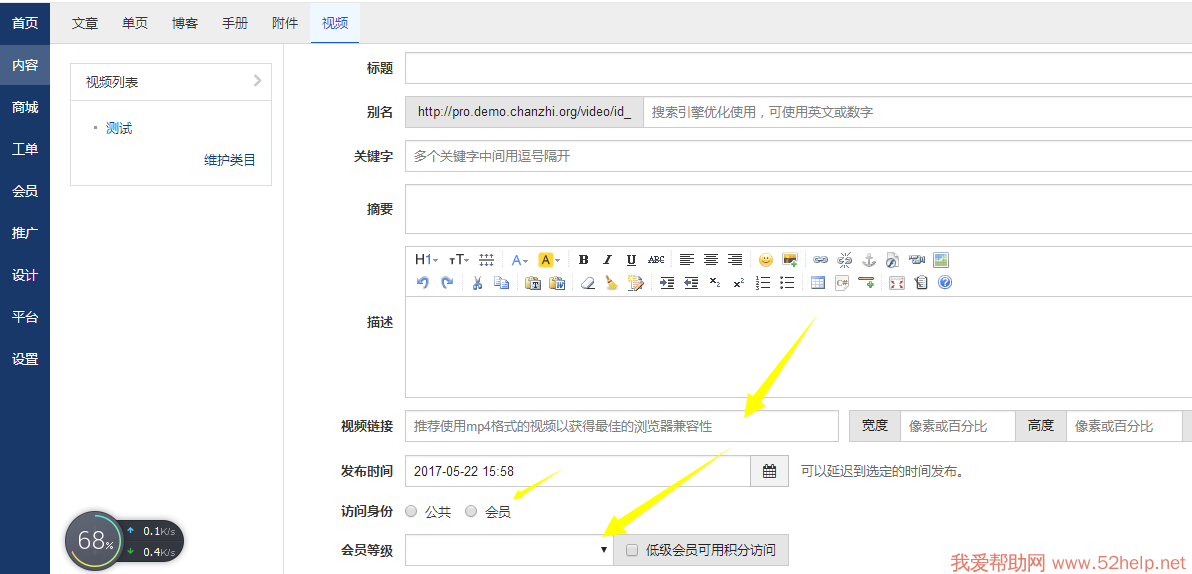Viewport: 1192px width, 574px height.
Task: Expand the 视频列表 panel chevron
Action: [x=257, y=81]
